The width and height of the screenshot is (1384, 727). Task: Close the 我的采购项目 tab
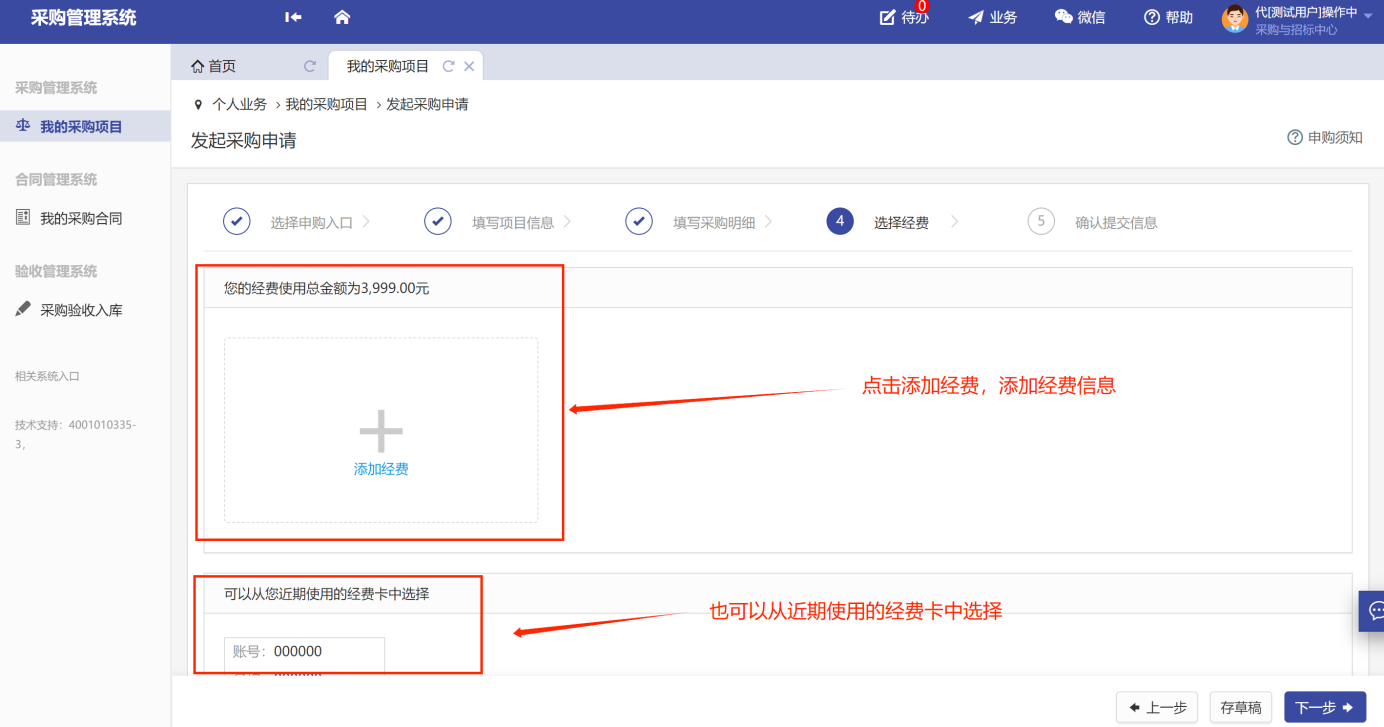(469, 66)
